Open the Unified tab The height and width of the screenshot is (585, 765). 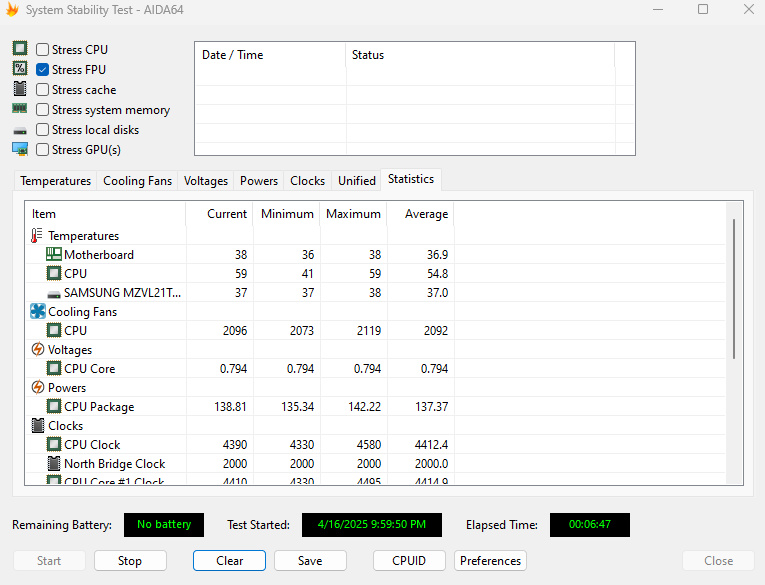pyautogui.click(x=357, y=181)
